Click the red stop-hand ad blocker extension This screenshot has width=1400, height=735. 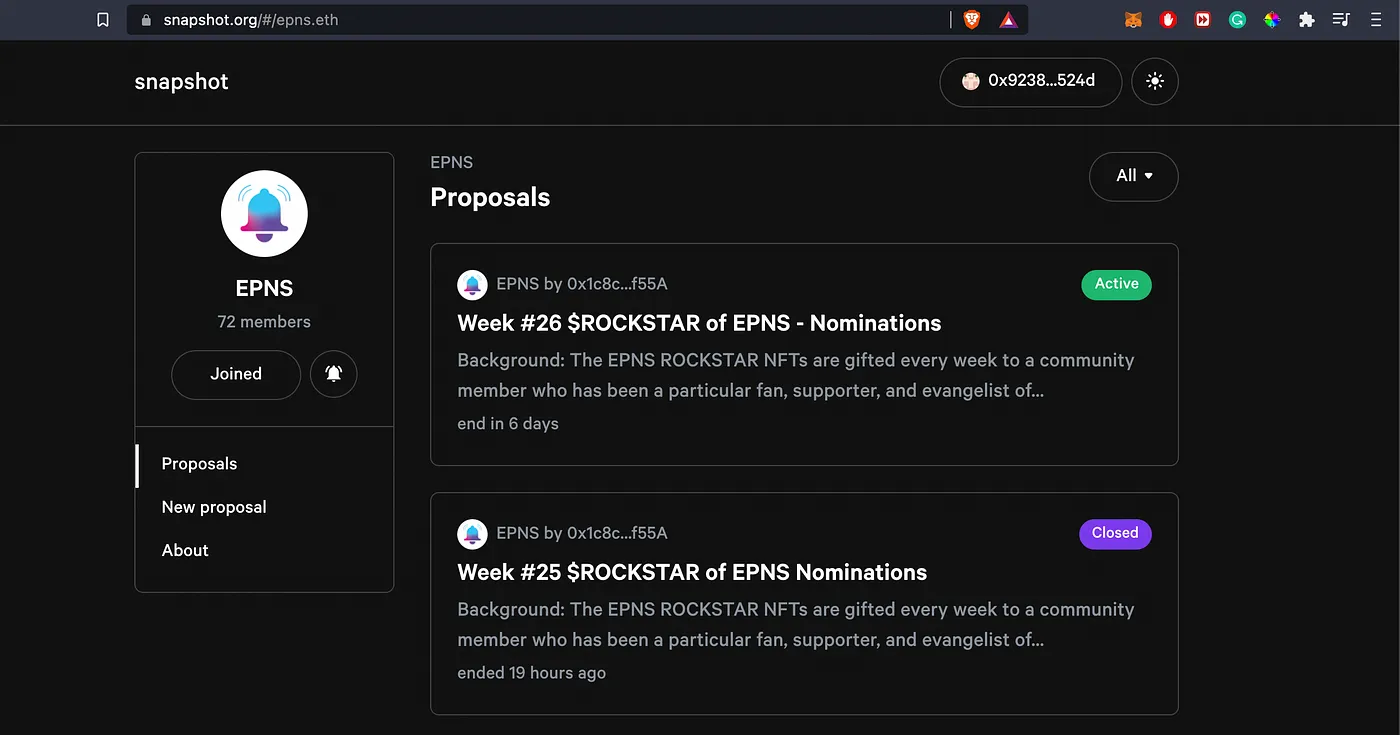1167,20
